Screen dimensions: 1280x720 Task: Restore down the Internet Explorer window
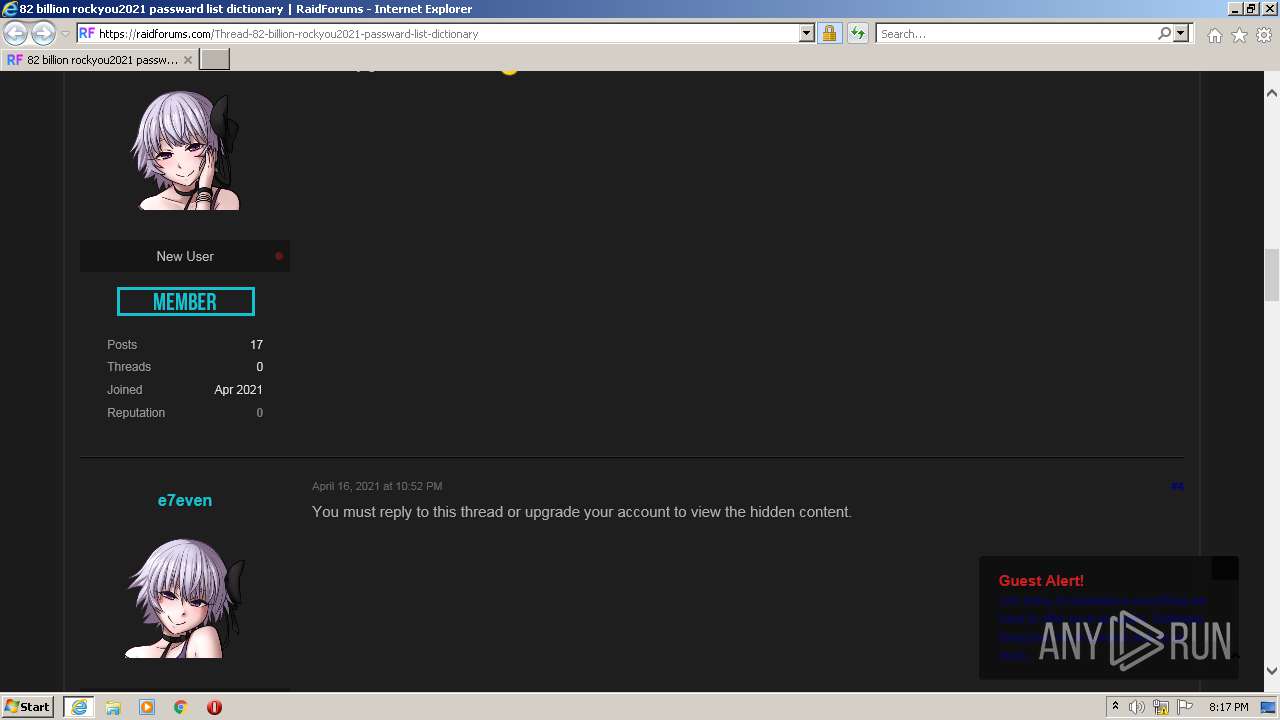tap(1252, 8)
